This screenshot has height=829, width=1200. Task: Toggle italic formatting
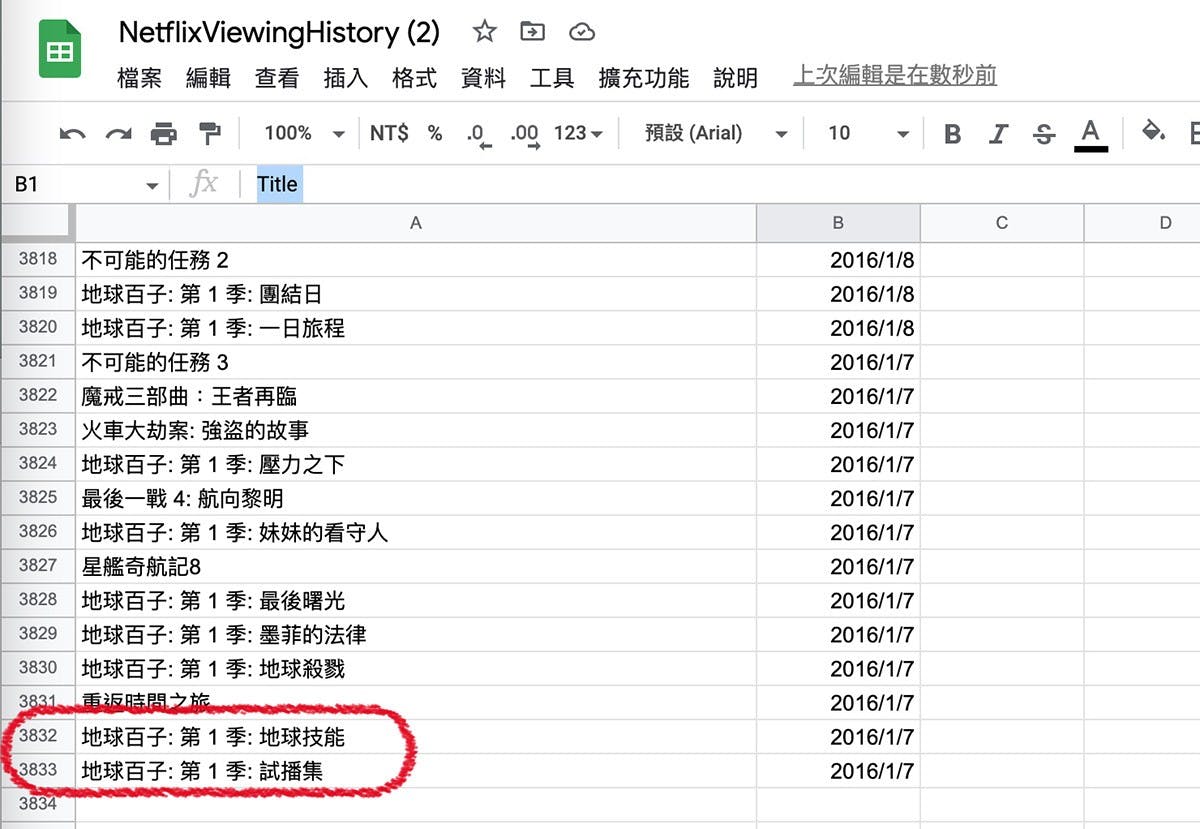pyautogui.click(x=998, y=134)
